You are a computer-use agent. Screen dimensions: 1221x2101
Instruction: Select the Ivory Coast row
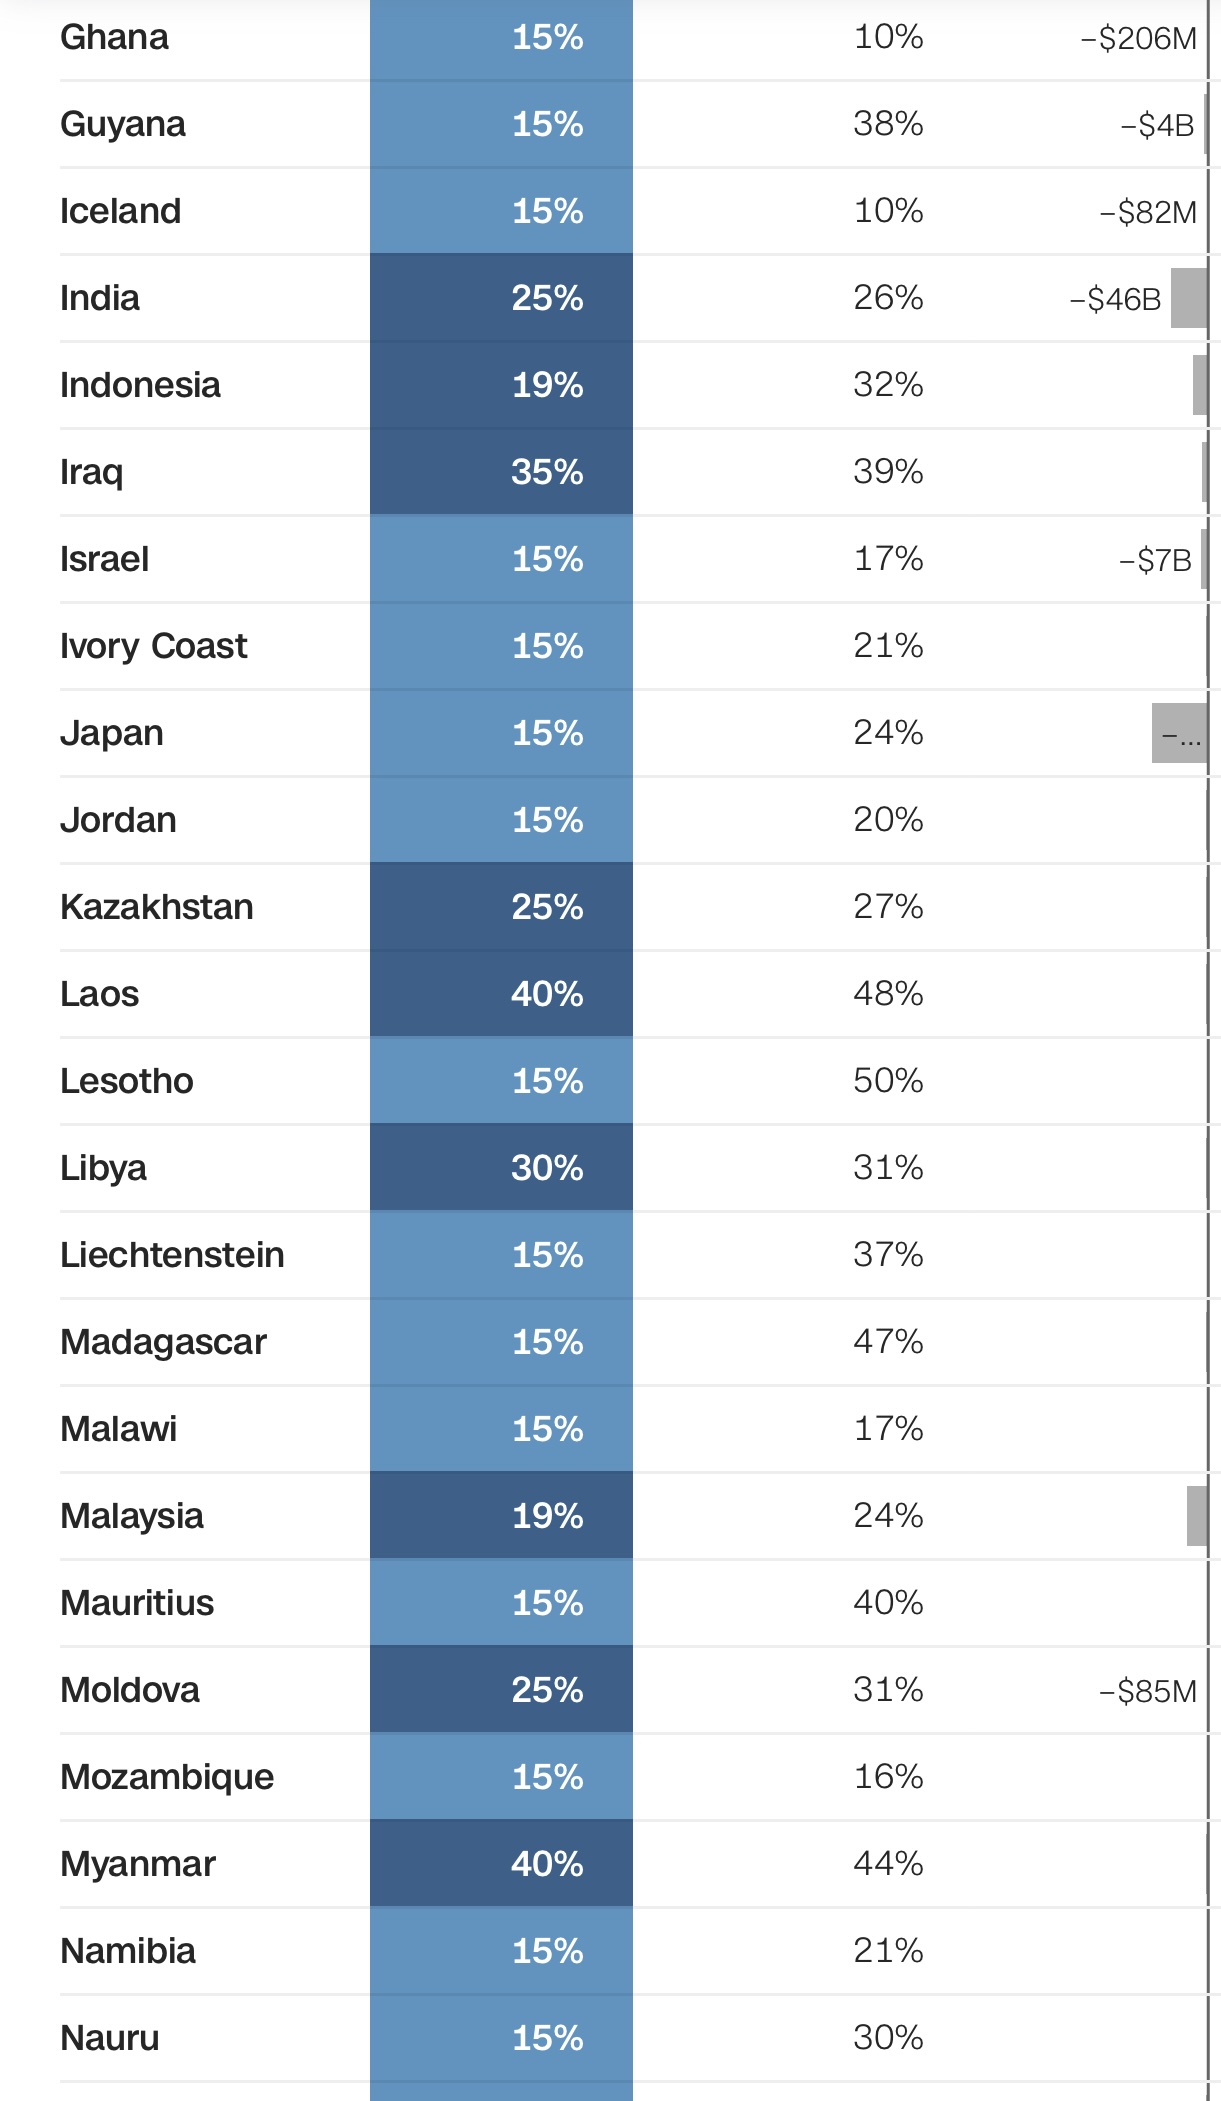(634, 646)
